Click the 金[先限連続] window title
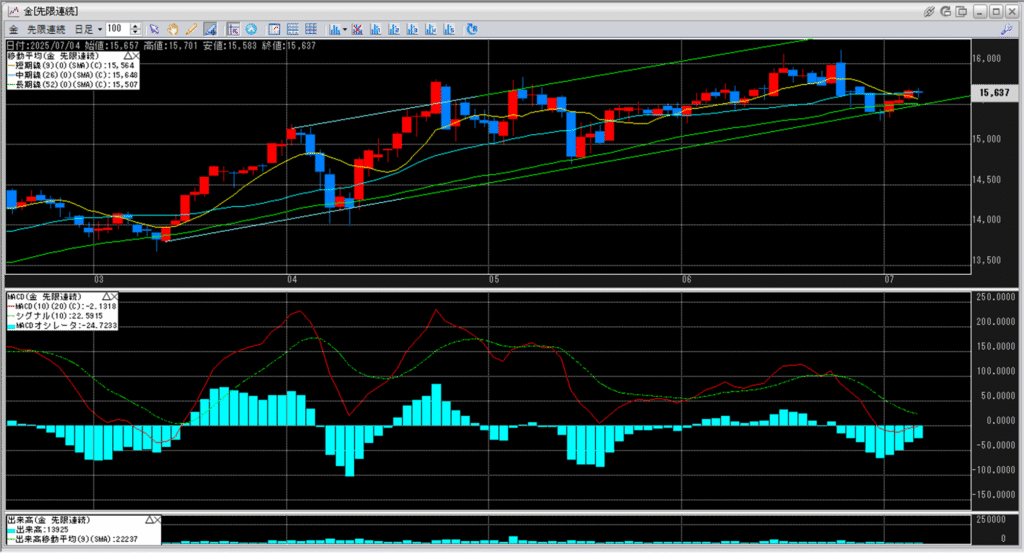The image size is (1024, 553). click(x=51, y=11)
